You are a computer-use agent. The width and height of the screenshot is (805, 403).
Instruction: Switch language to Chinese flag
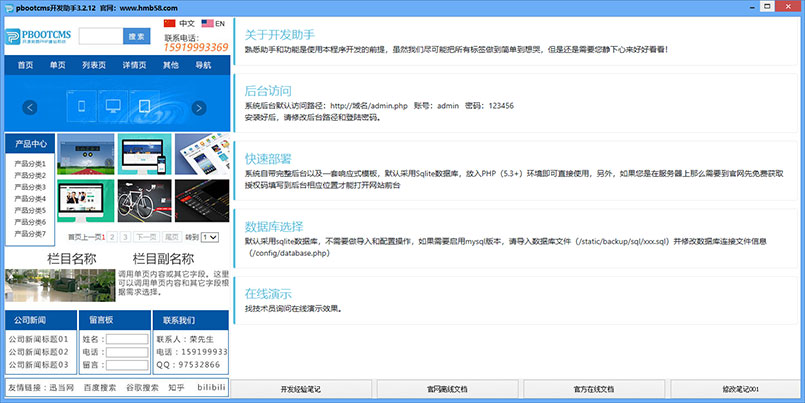coord(169,22)
